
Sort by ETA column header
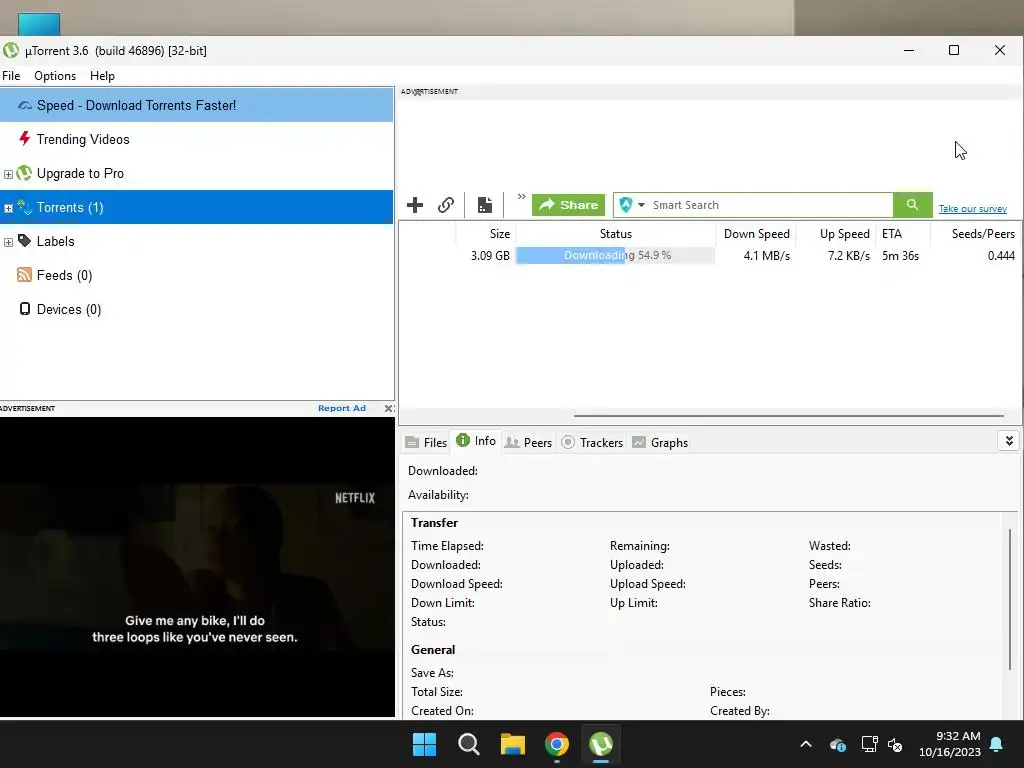(x=903, y=234)
